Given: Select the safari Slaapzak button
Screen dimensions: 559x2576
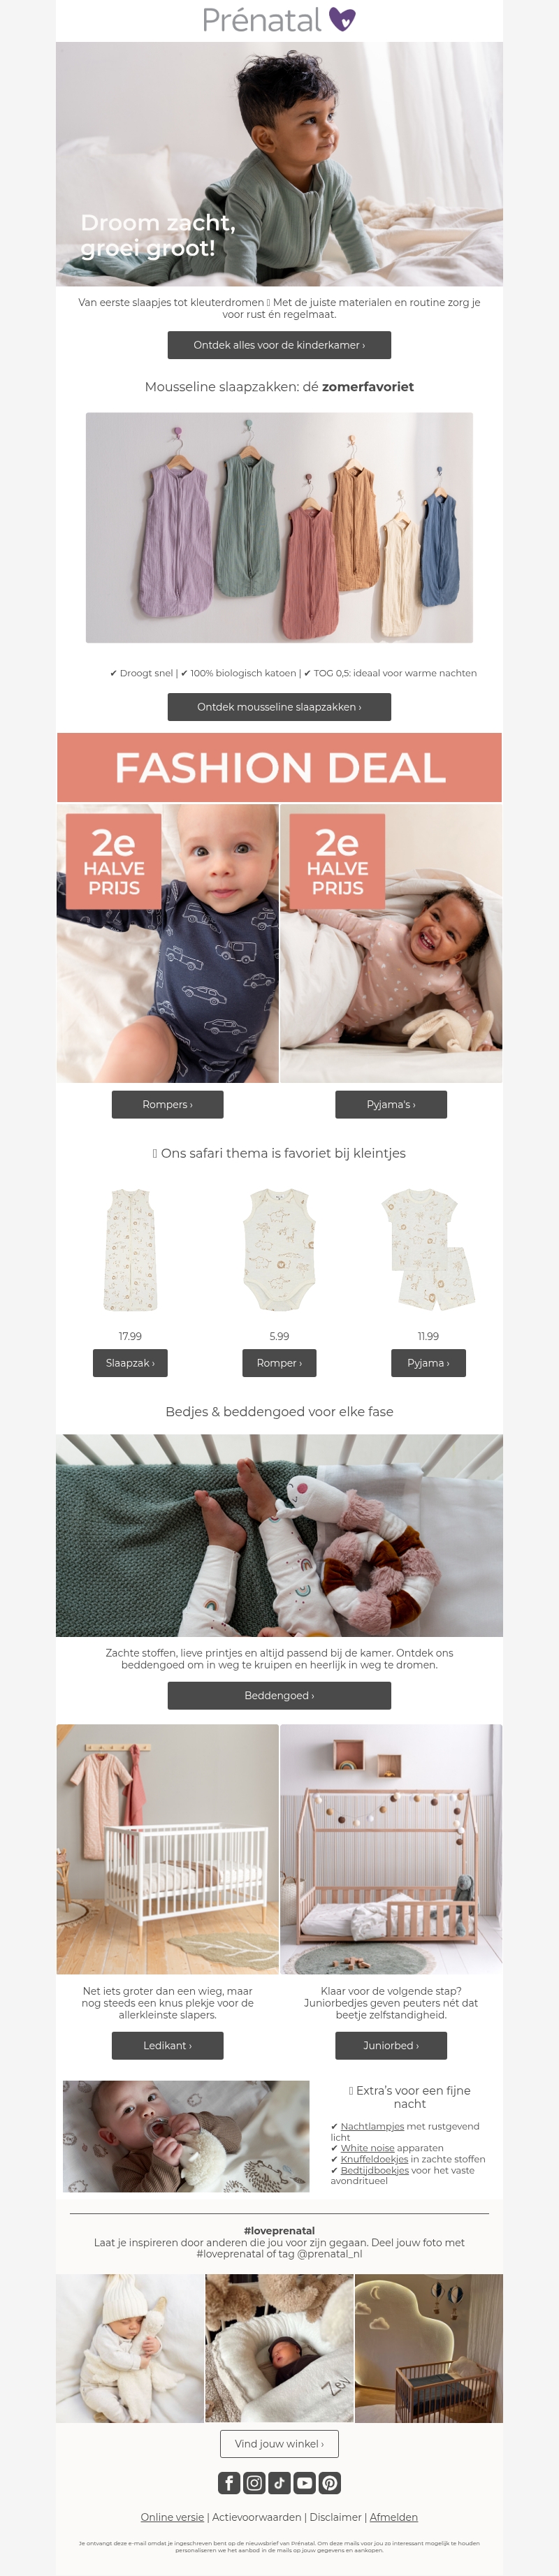Looking at the screenshot, I should pyautogui.click(x=130, y=1363).
